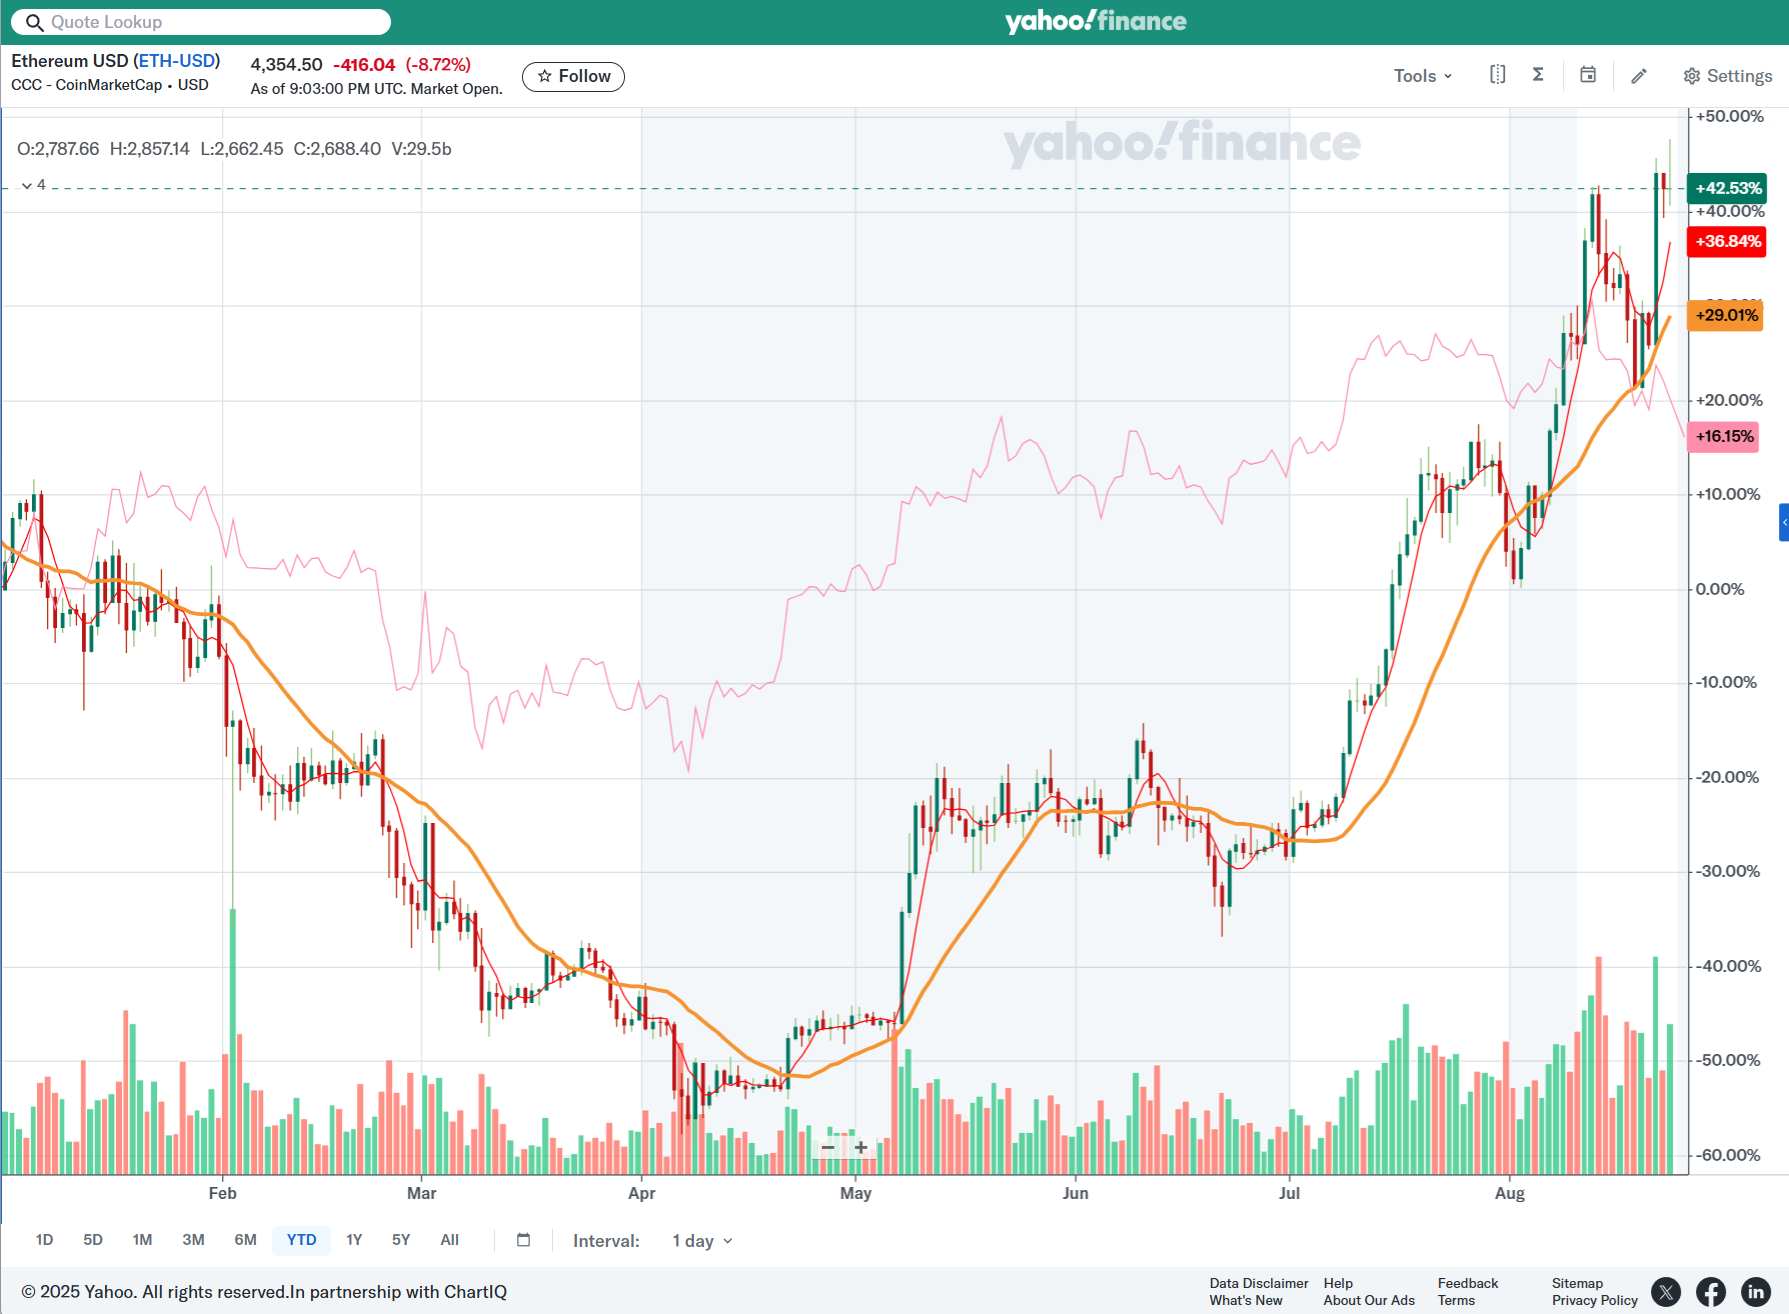
Task: Open the Sitemap link
Action: point(1577,1283)
